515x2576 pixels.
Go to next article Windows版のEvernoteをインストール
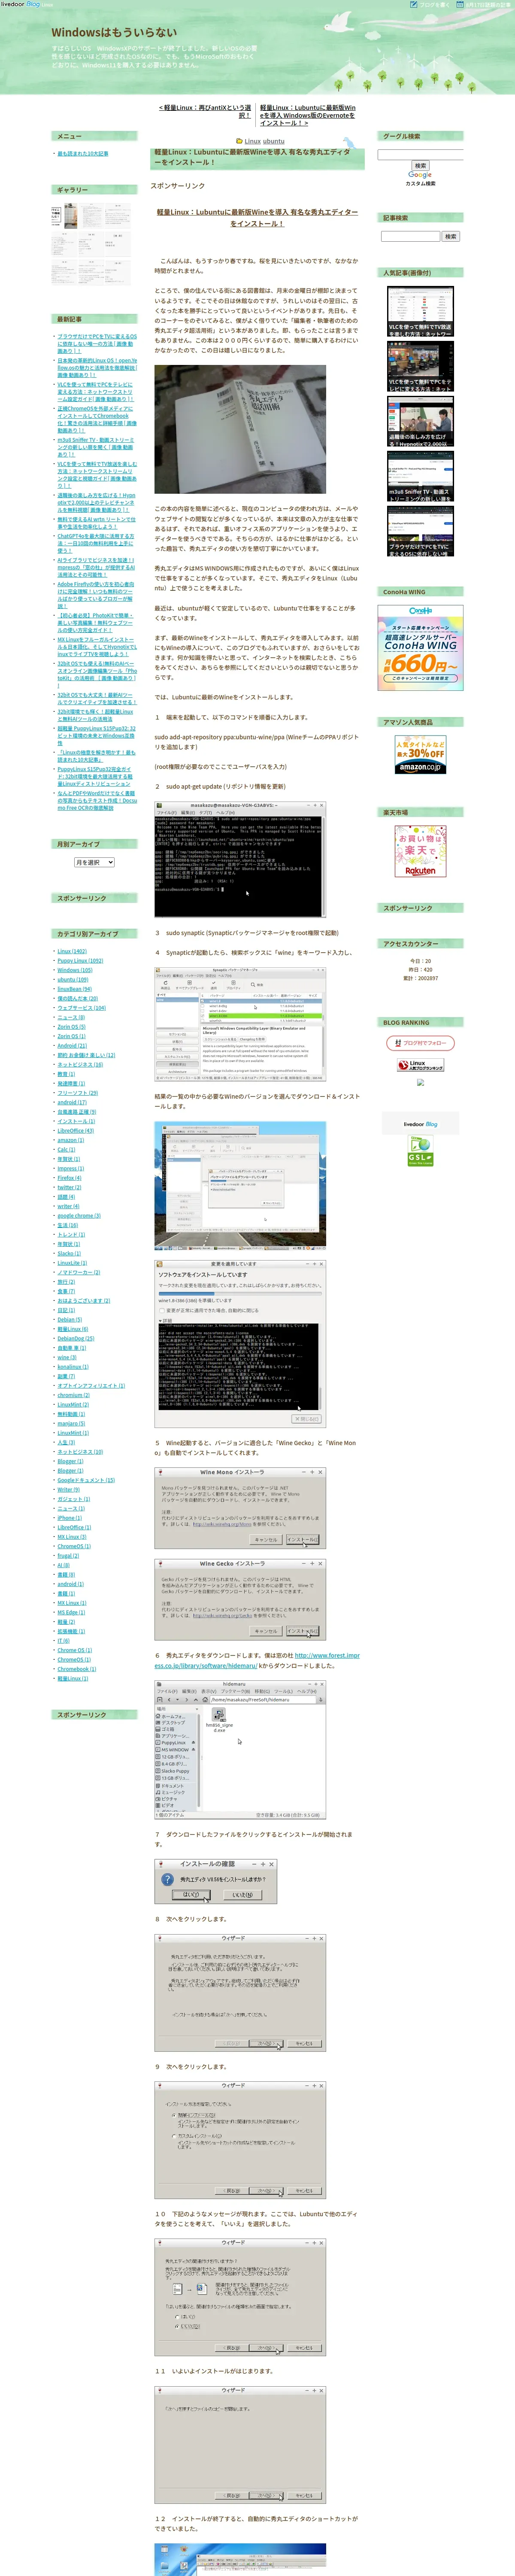pos(308,115)
